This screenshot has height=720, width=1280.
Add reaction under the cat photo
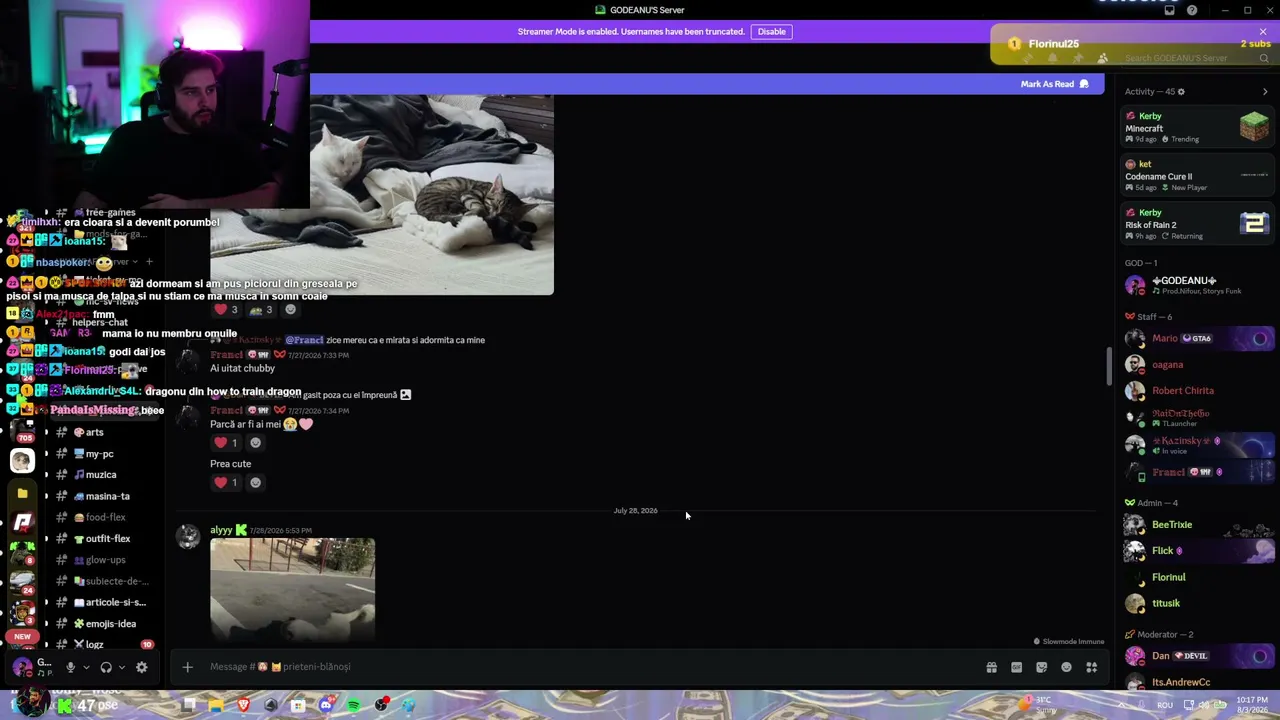click(x=290, y=310)
